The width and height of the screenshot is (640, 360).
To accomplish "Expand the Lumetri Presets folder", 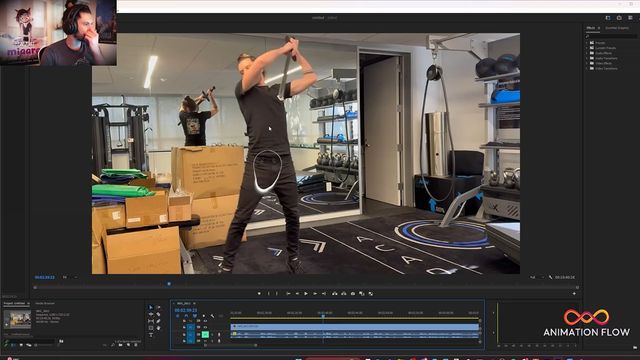I will pyautogui.click(x=587, y=48).
